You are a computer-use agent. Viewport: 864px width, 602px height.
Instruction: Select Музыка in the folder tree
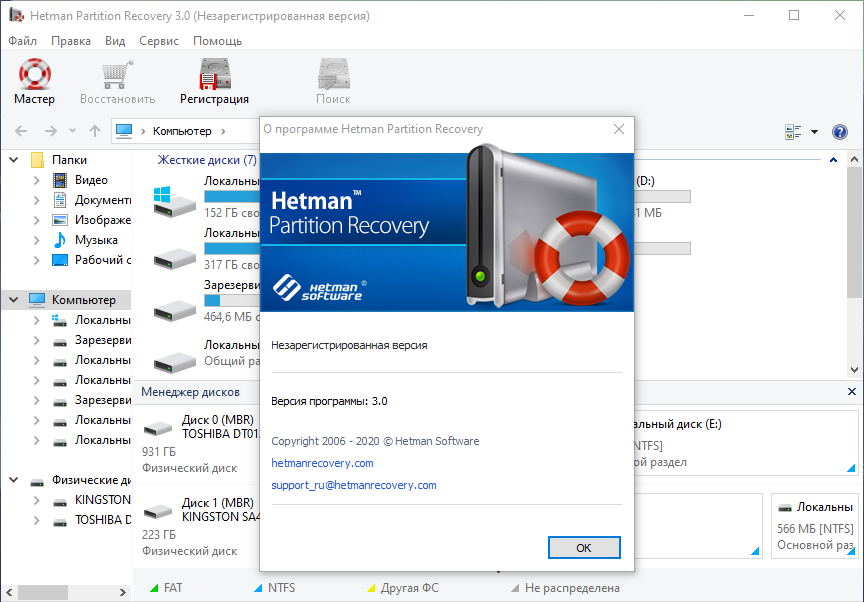pos(96,240)
